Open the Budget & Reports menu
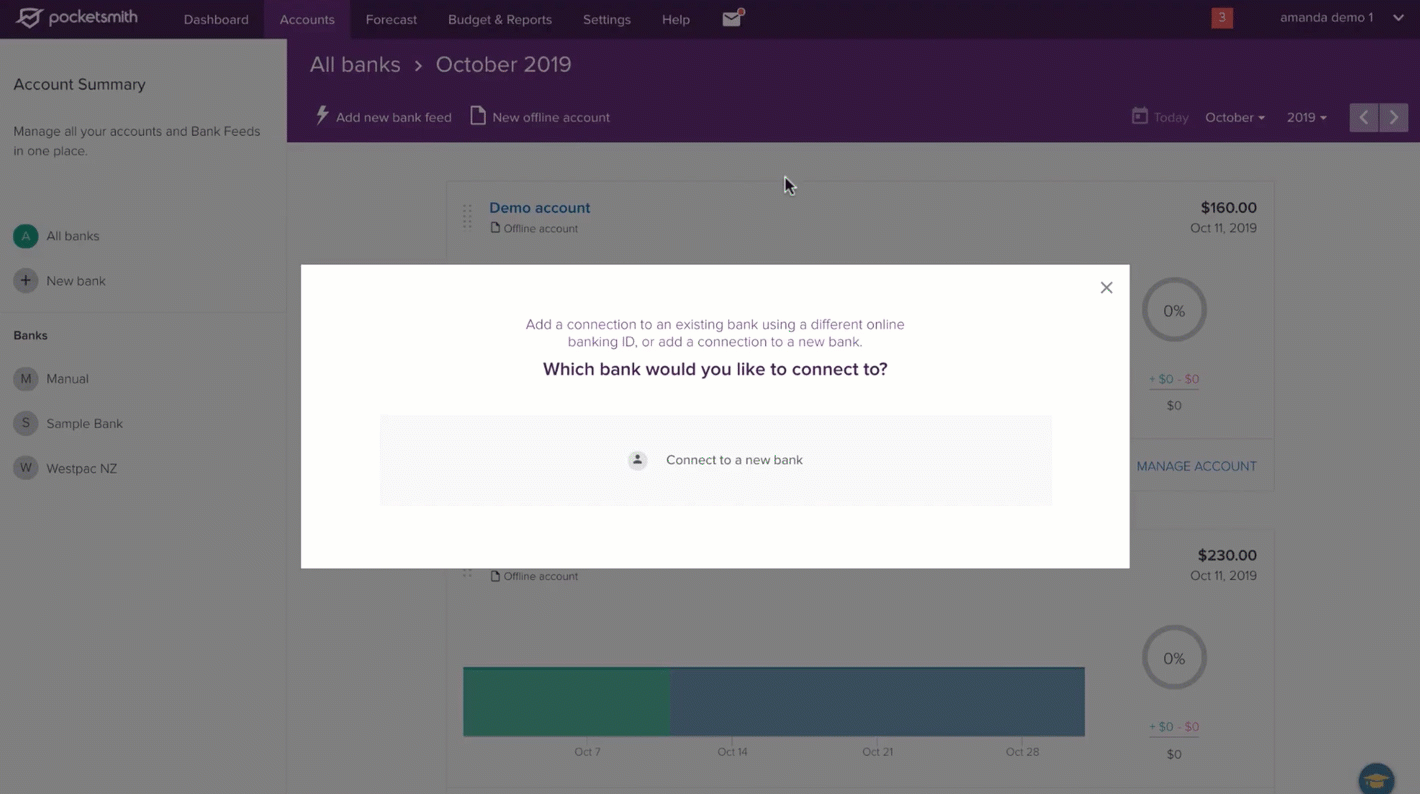Screen dimensions: 1420x794 [499, 19]
